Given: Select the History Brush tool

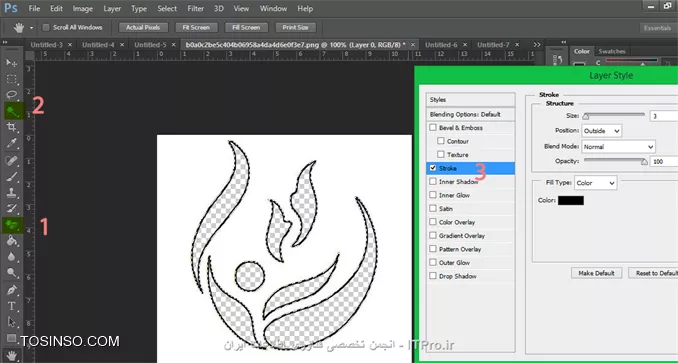Looking at the screenshot, I should pyautogui.click(x=11, y=208).
